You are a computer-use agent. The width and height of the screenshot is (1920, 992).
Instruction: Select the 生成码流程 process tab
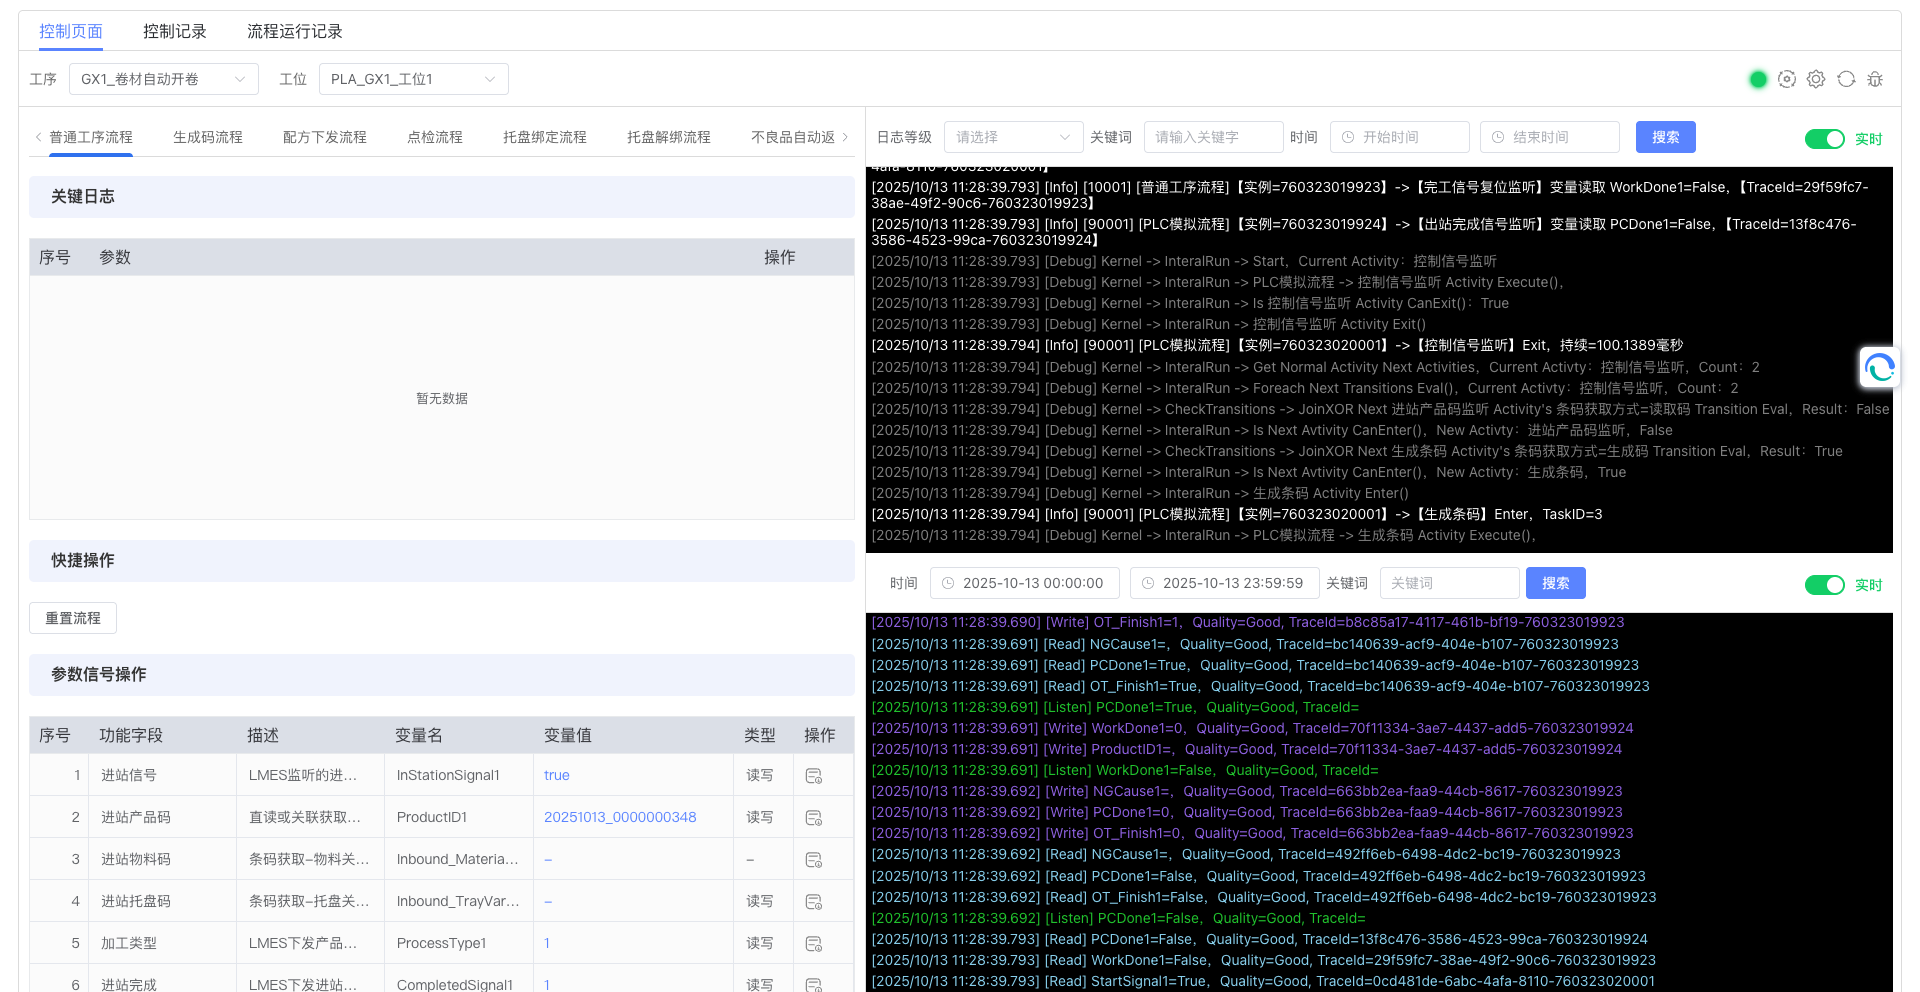click(208, 137)
